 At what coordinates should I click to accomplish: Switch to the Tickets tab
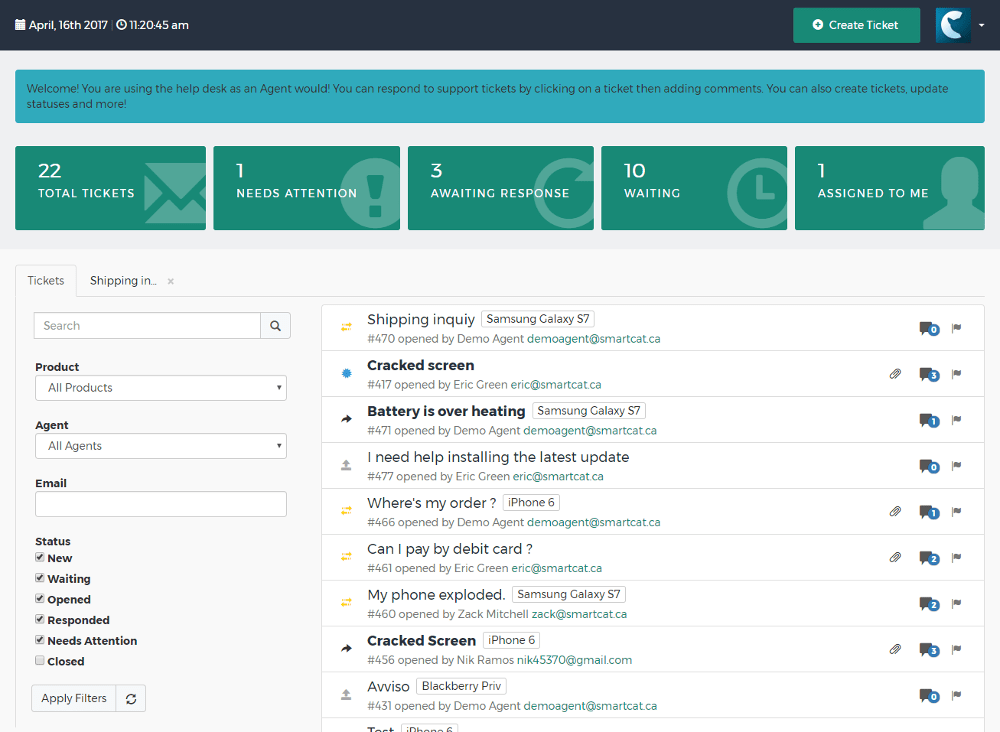[x=46, y=280]
